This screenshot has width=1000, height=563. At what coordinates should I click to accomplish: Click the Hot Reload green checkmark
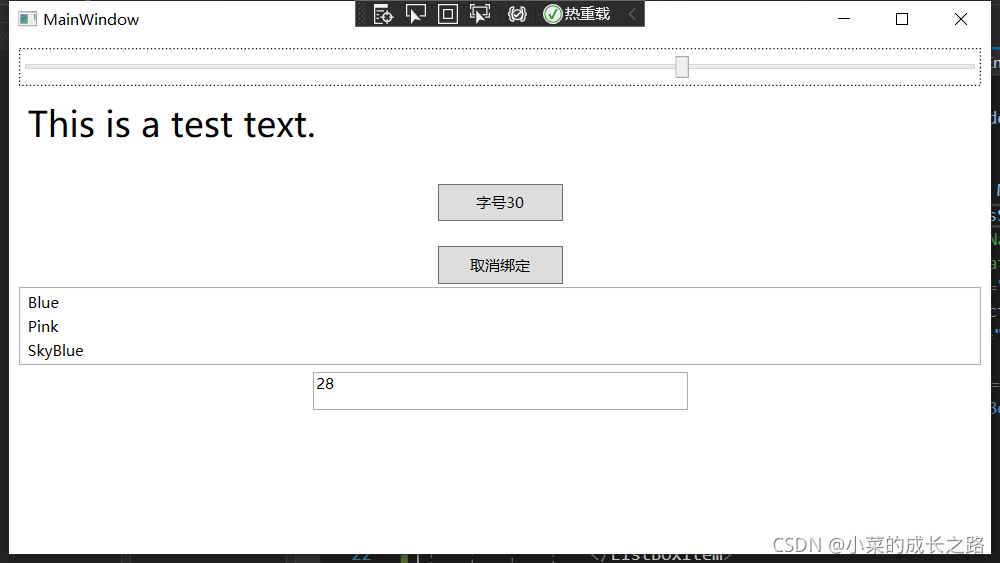coord(552,14)
